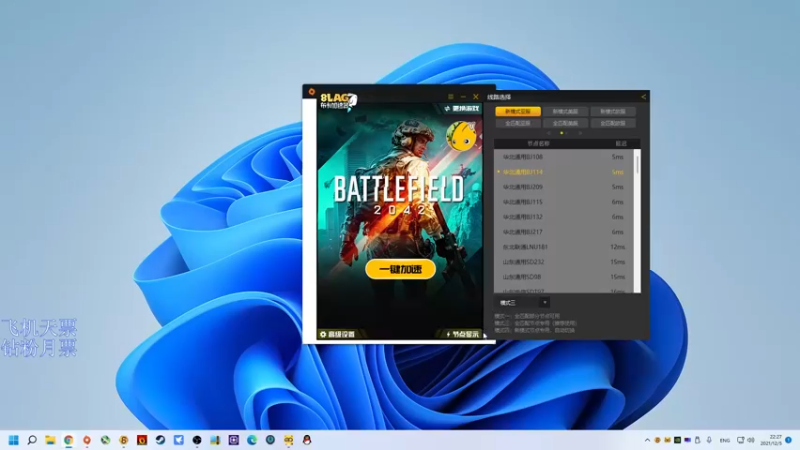Select the 全匹配亚服 tab

(518, 123)
